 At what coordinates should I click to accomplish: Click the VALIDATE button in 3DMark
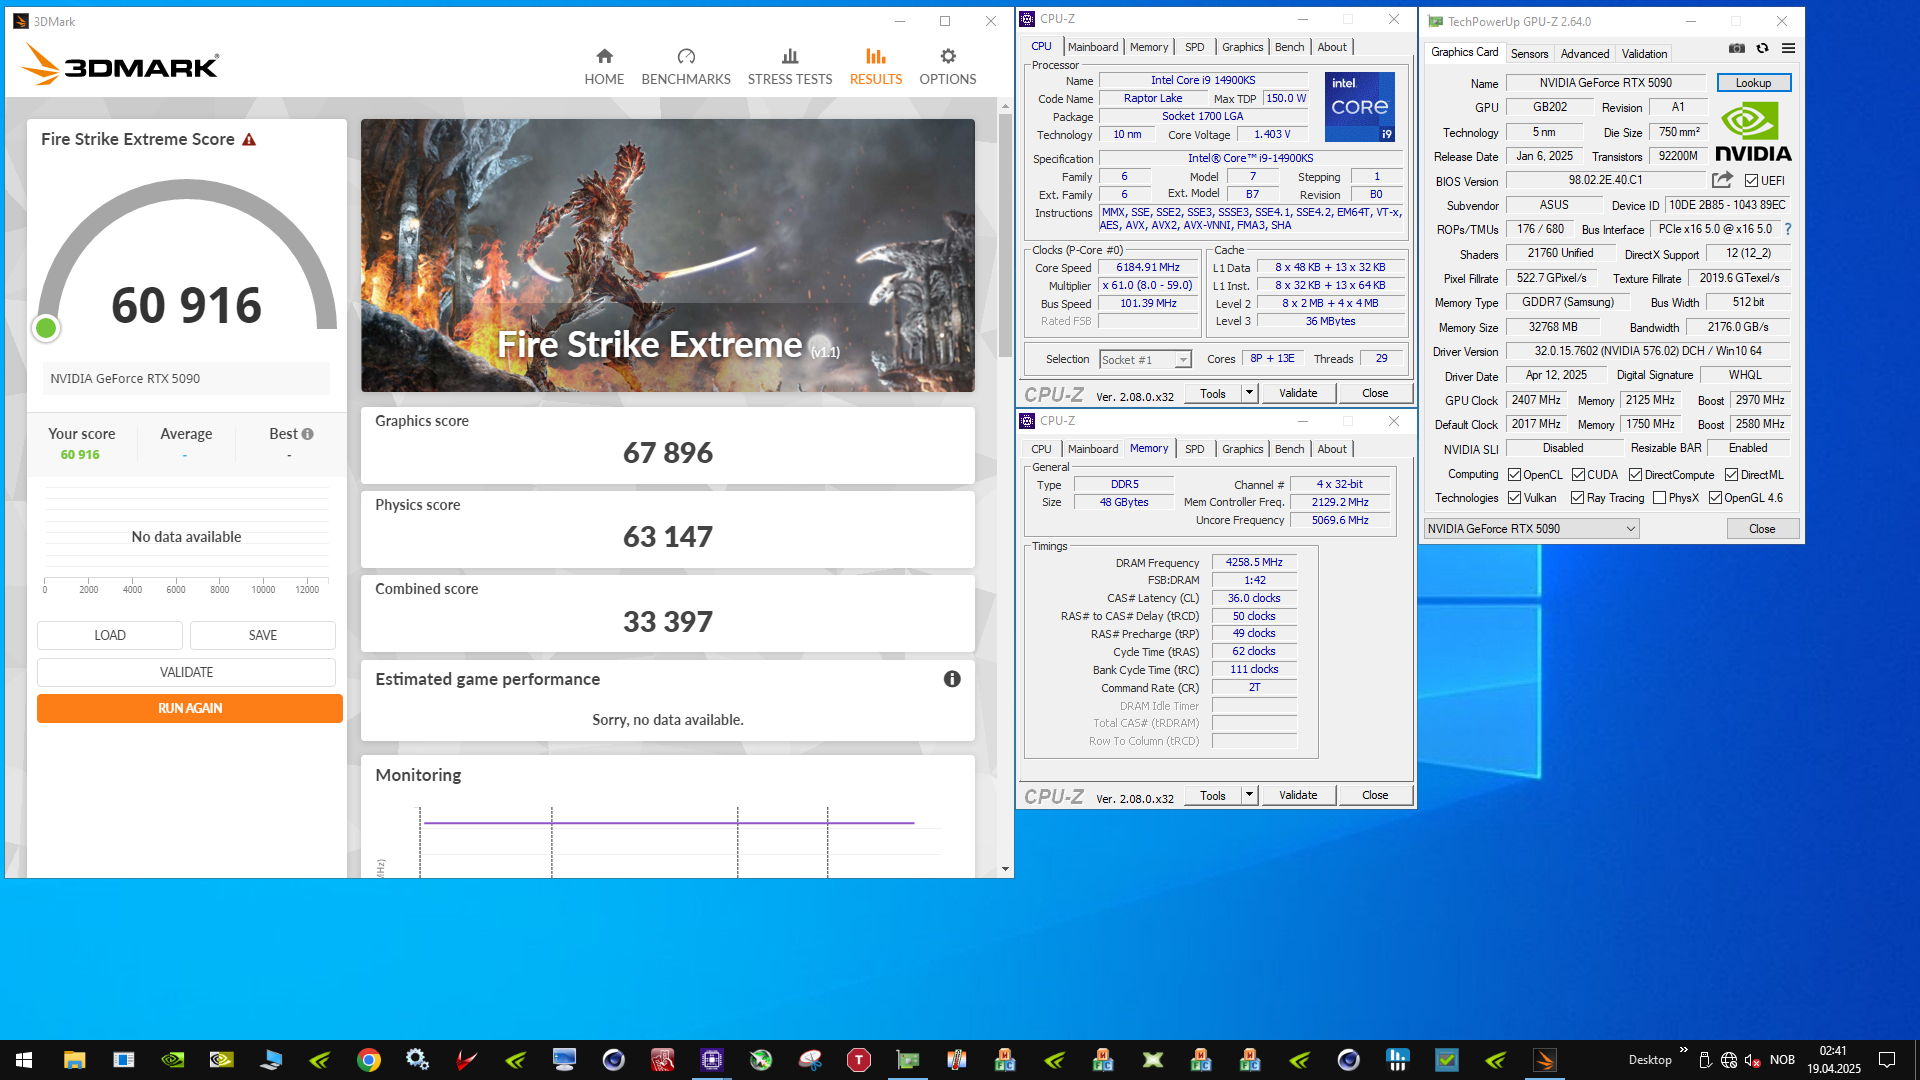(187, 672)
